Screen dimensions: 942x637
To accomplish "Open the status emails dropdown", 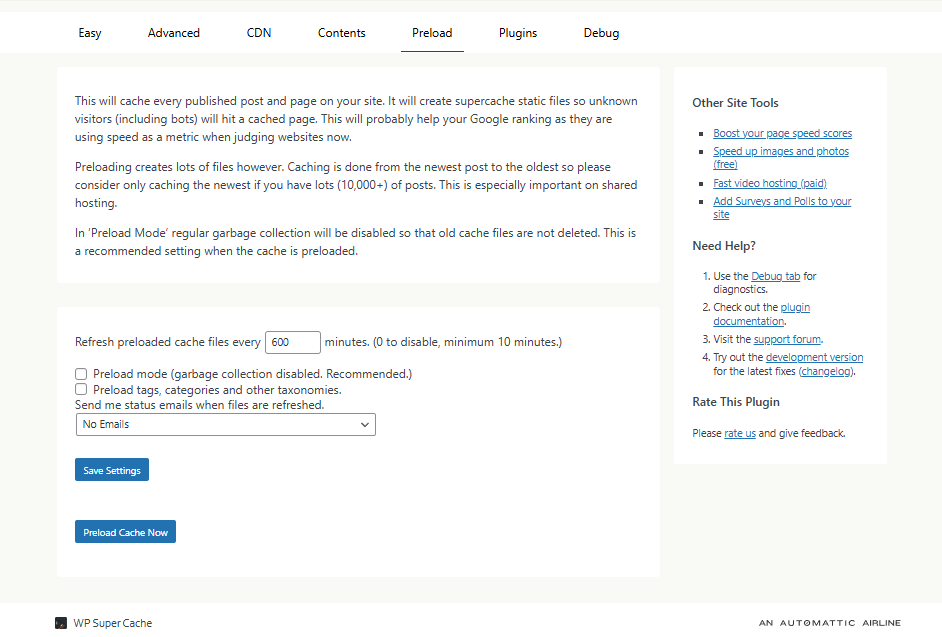I will click(x=225, y=424).
